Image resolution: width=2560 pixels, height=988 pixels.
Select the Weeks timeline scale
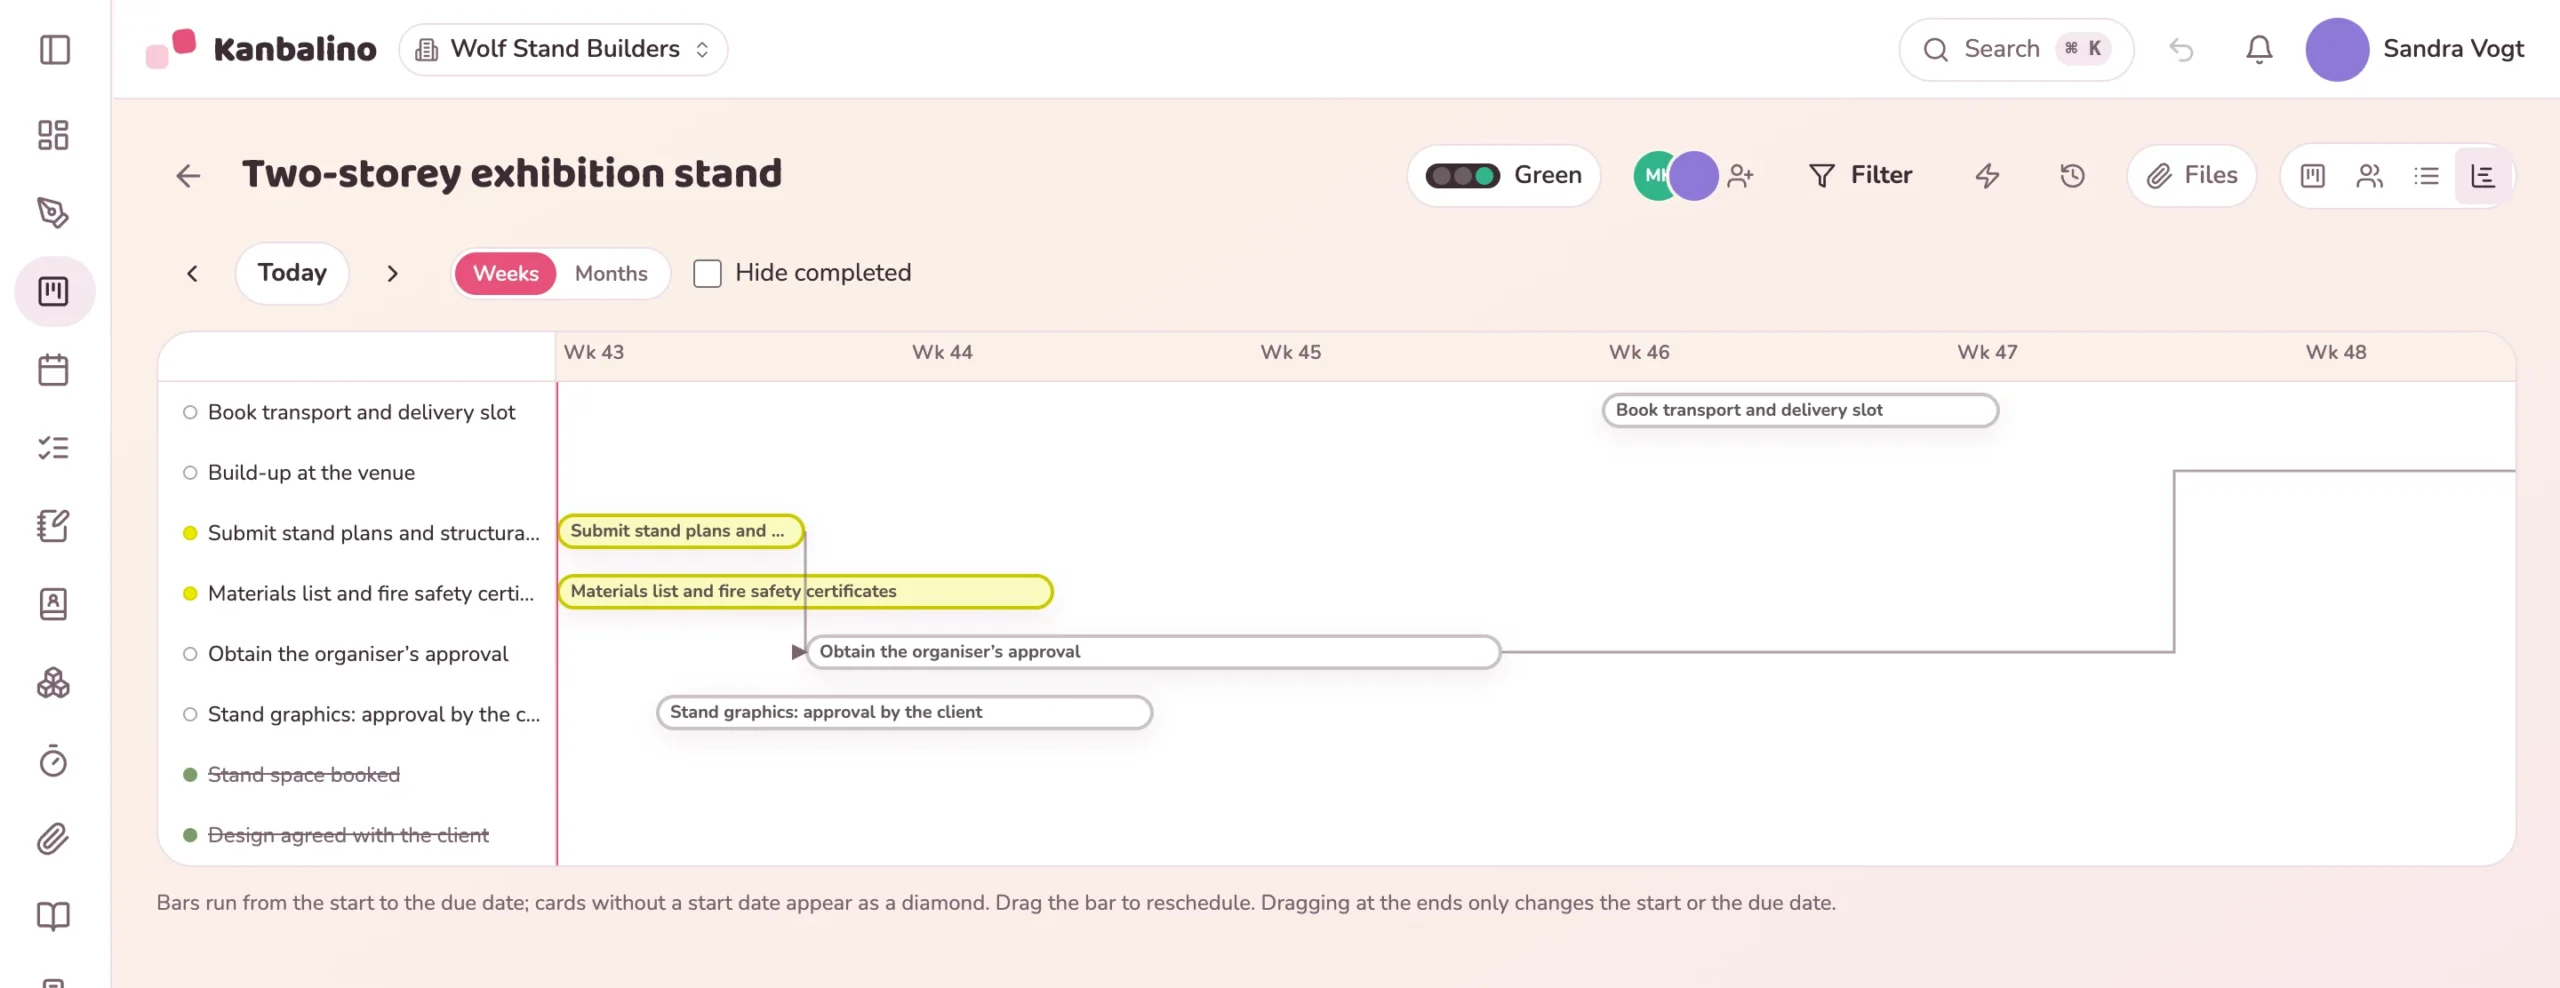pos(505,273)
